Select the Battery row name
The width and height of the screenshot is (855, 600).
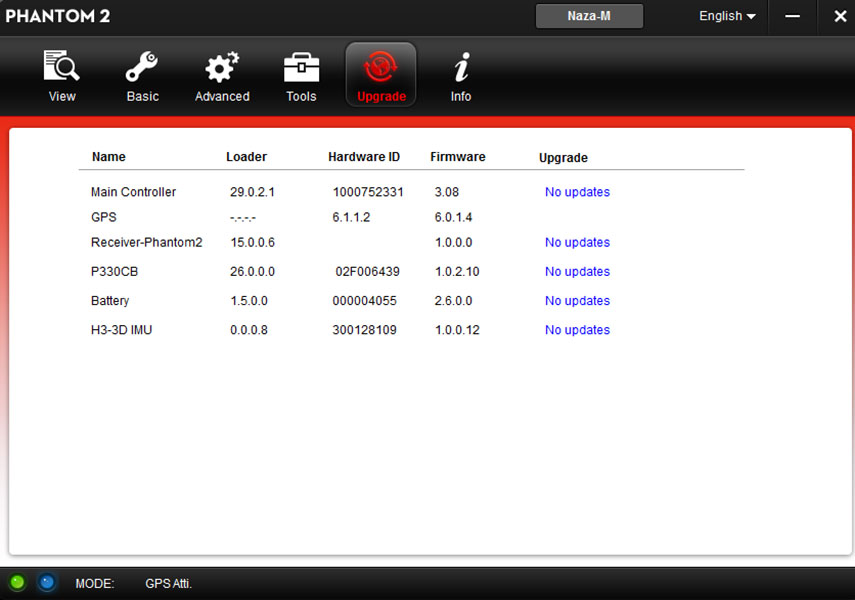point(110,301)
